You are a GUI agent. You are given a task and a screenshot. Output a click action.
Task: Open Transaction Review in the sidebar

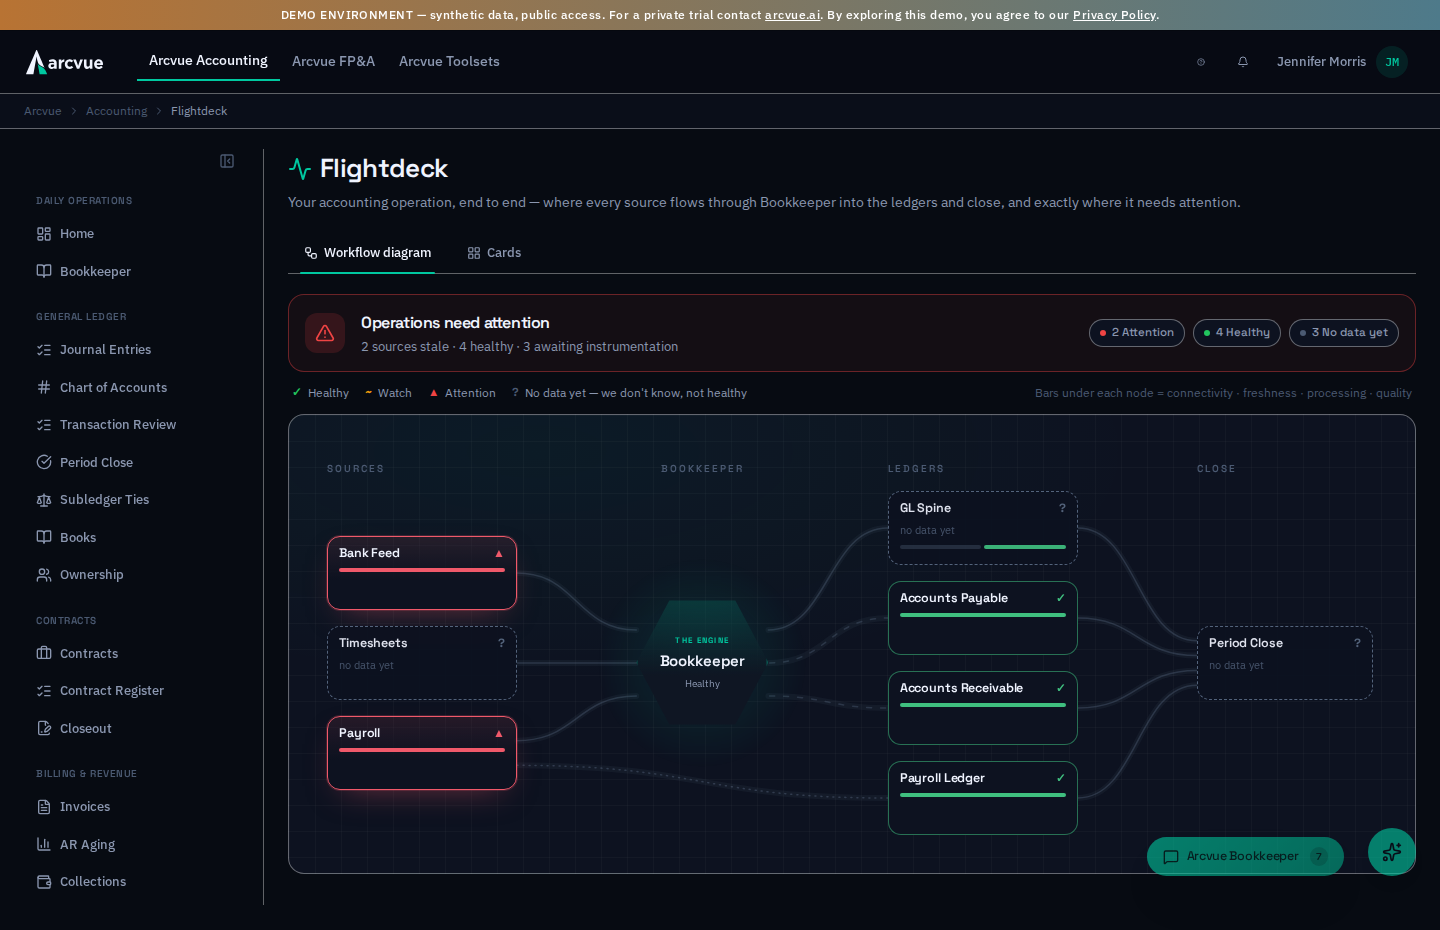click(118, 425)
